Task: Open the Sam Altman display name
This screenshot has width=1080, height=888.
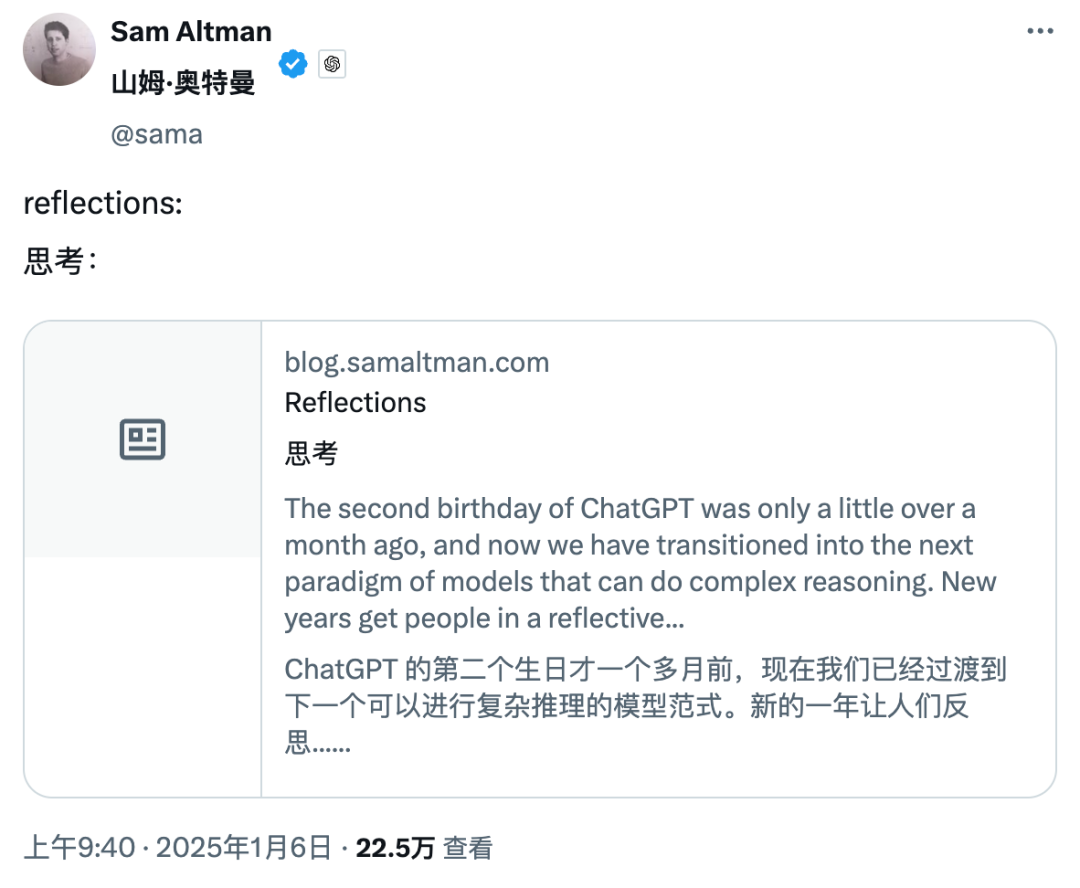Action: click(191, 31)
